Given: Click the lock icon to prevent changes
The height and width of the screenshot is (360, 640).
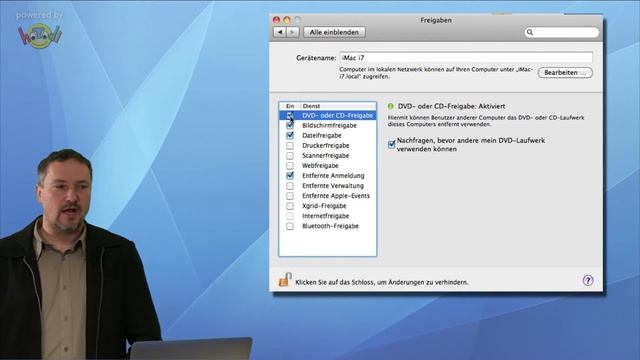Looking at the screenshot, I should (285, 280).
